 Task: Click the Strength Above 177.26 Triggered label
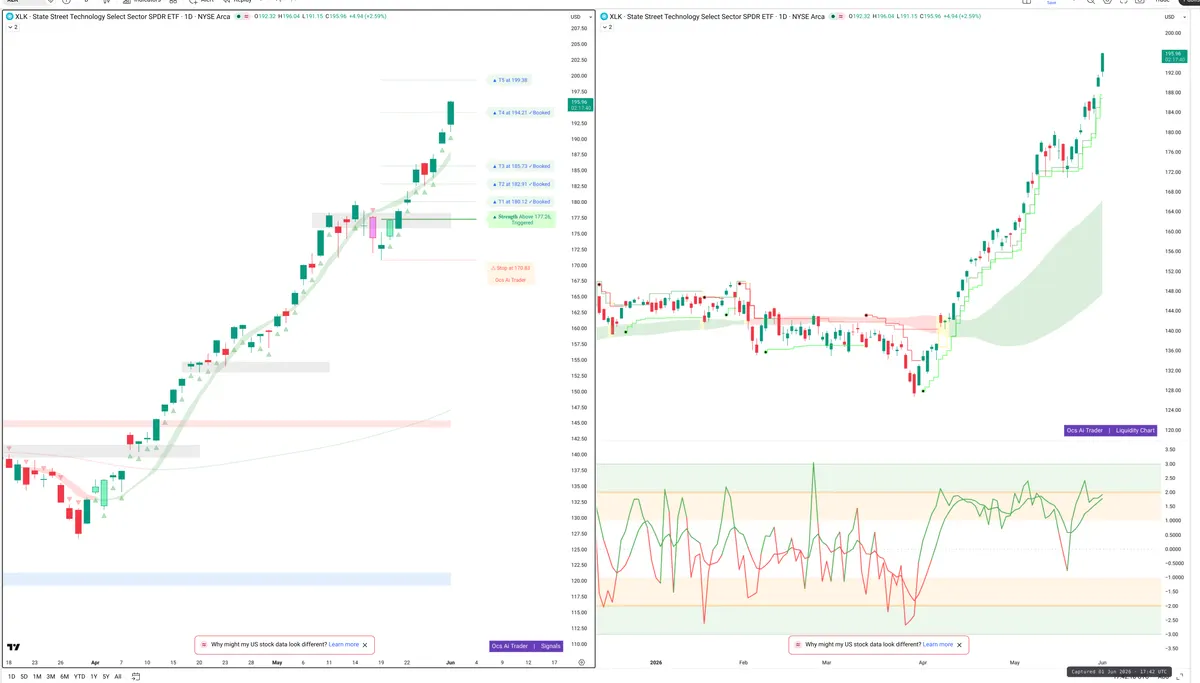pos(521,220)
